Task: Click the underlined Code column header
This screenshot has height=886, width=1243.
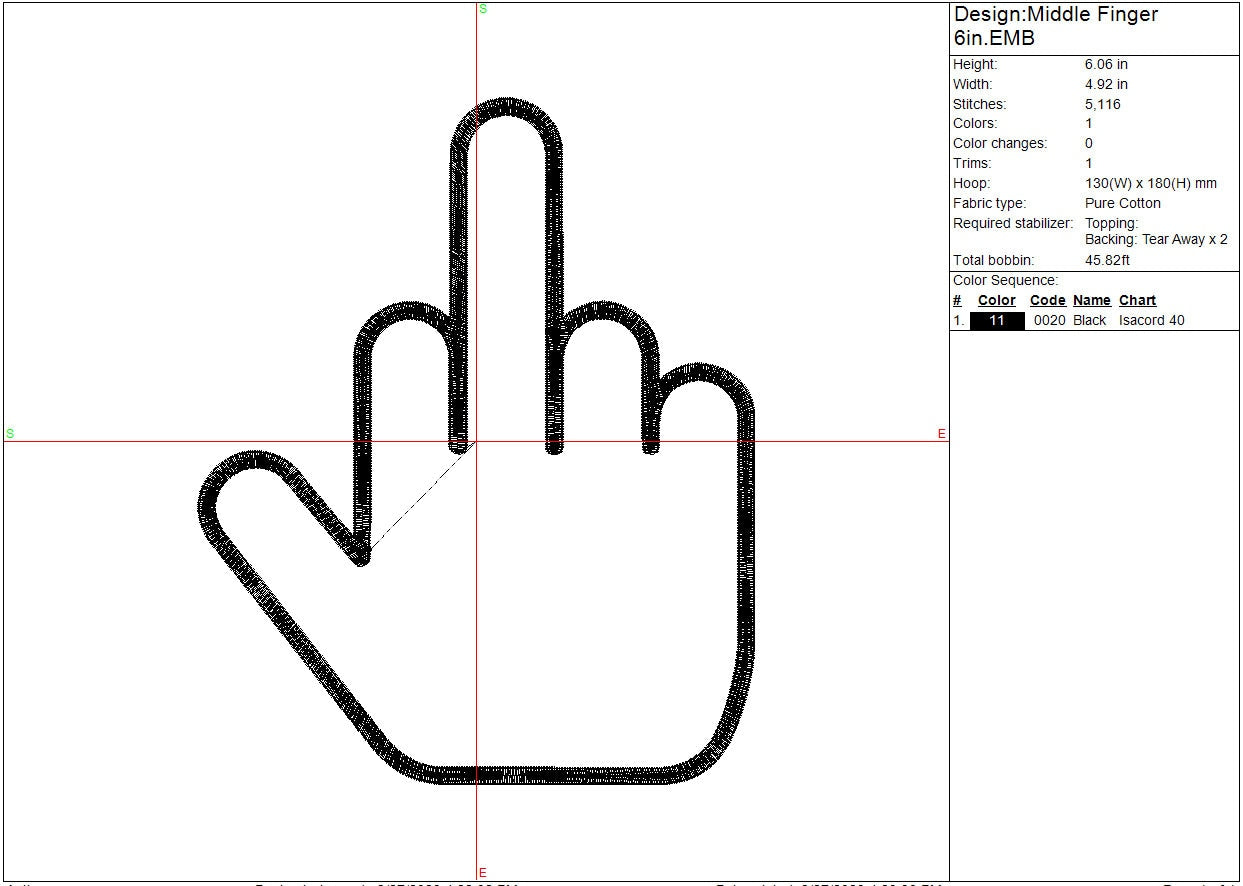Action: pyautogui.click(x=1047, y=300)
